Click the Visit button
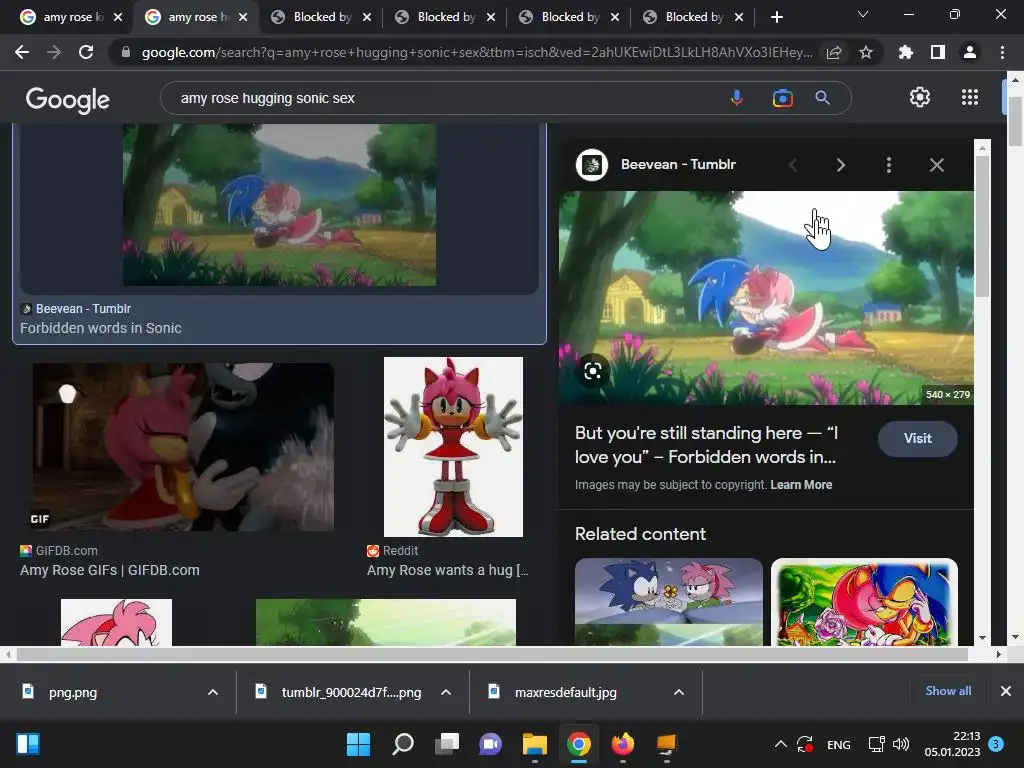The image size is (1024, 768). (x=918, y=438)
